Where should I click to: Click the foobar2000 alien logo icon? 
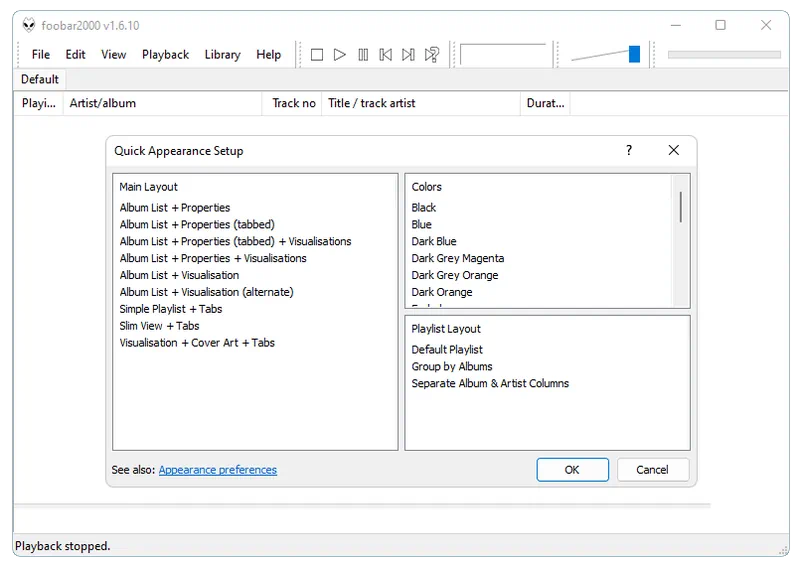point(29,25)
